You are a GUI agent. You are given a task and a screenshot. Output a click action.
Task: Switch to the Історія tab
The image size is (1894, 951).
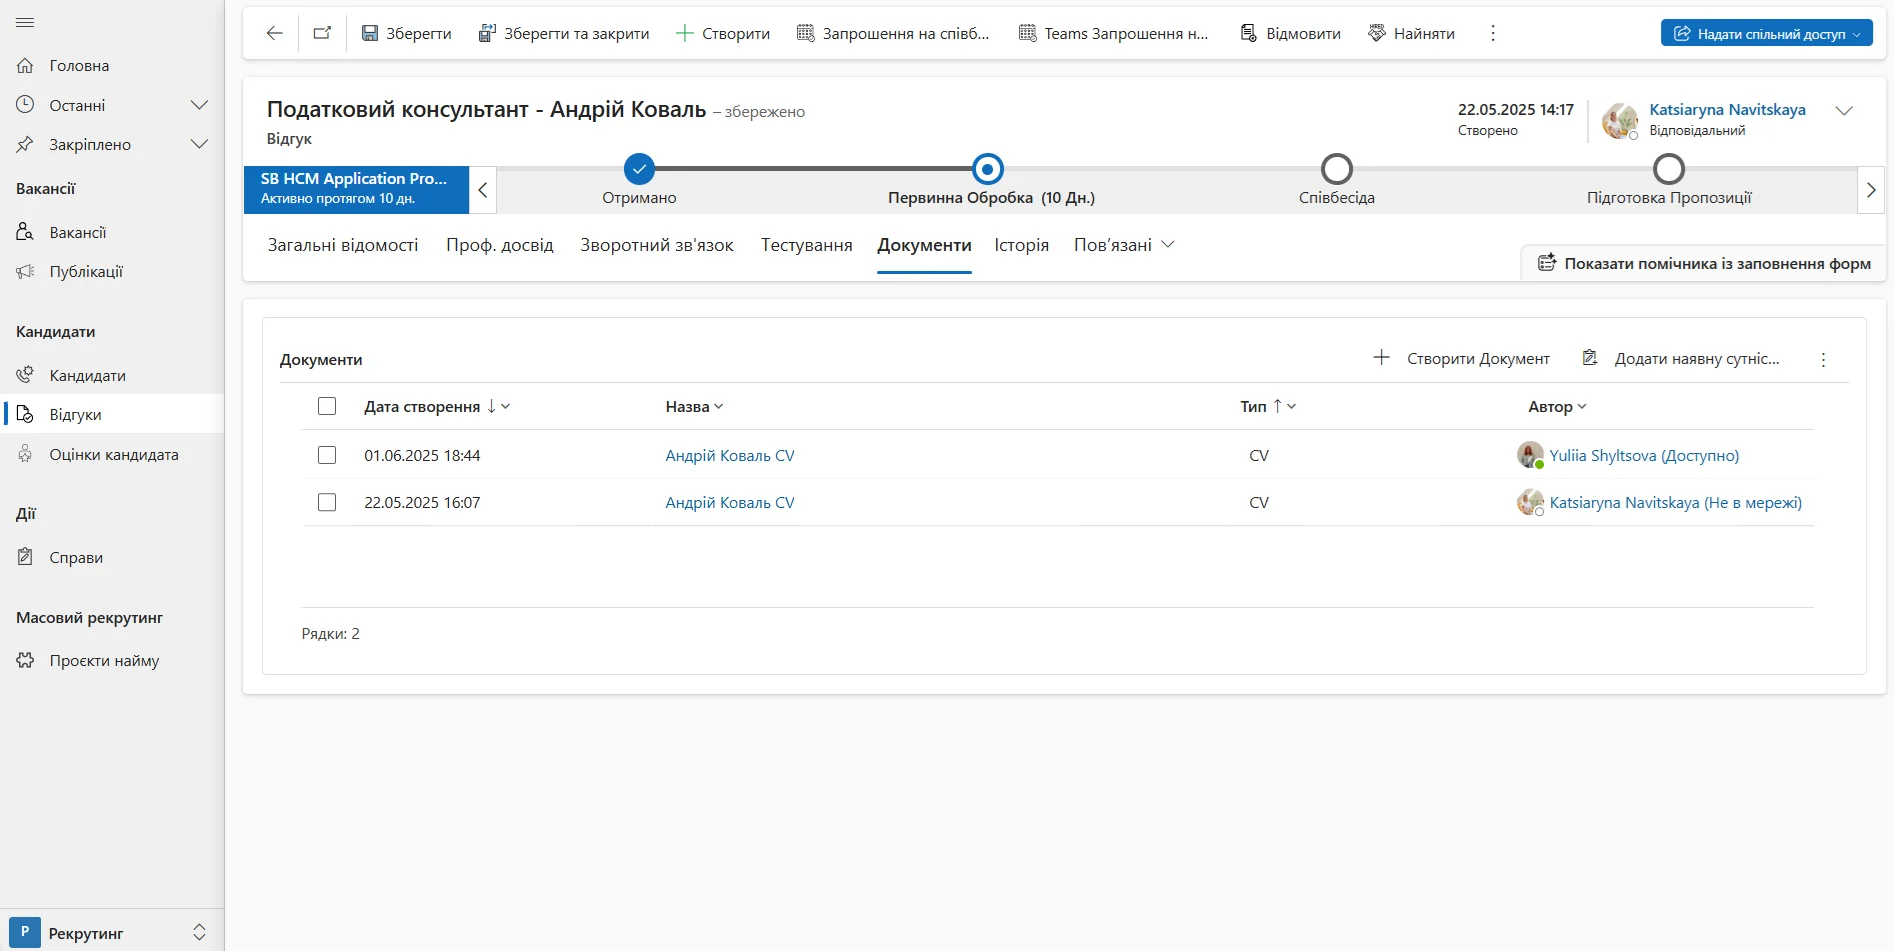(1021, 245)
